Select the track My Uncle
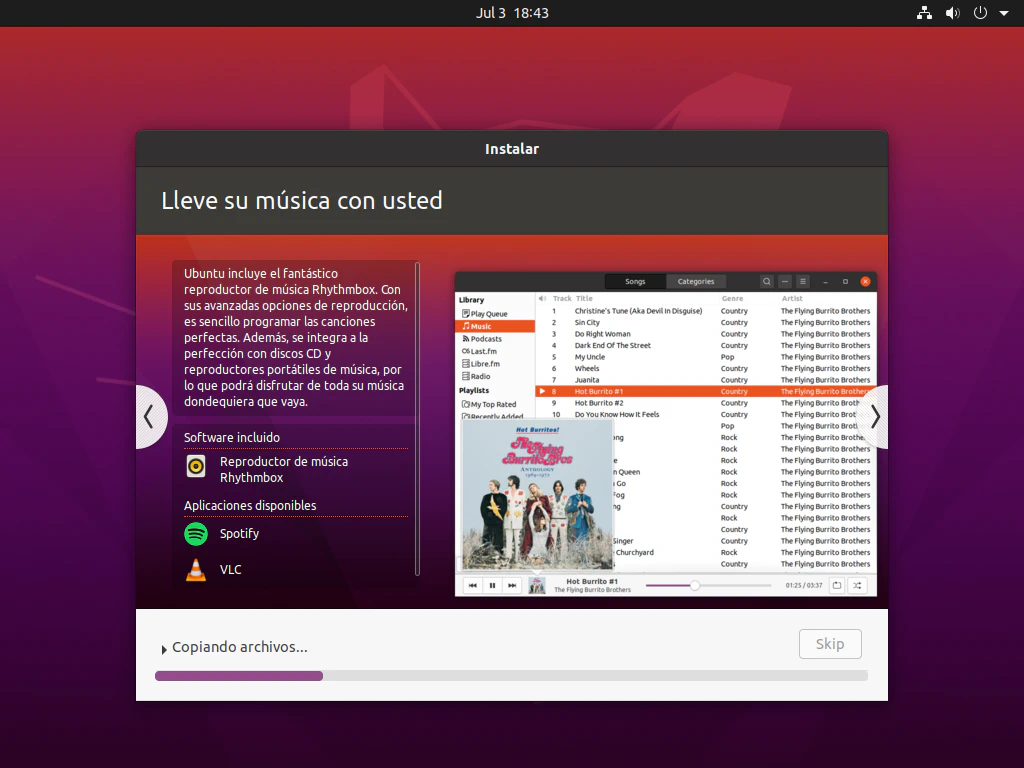 coord(705,357)
